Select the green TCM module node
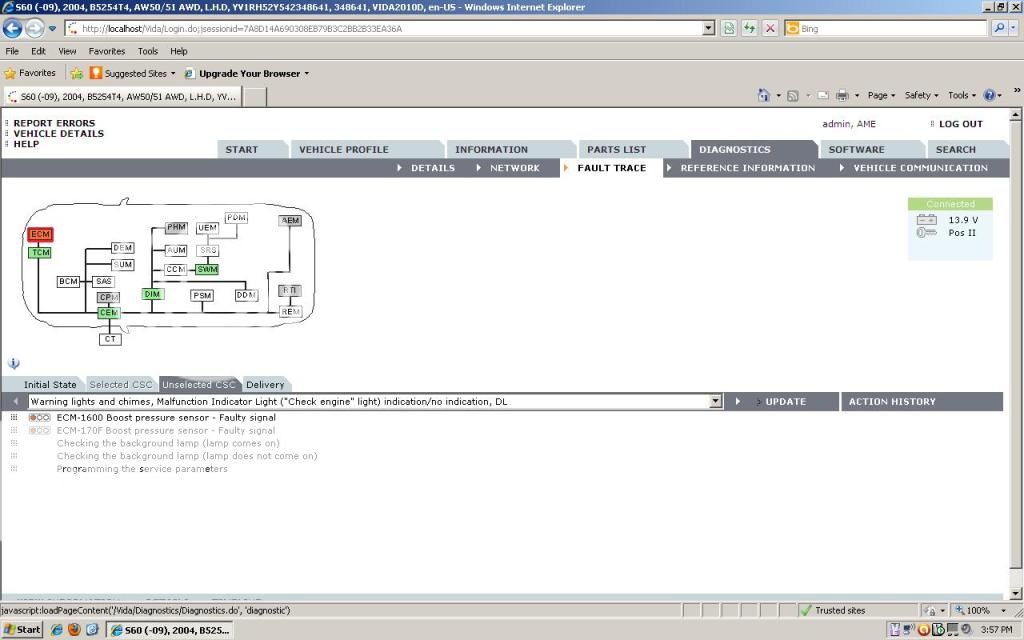Image resolution: width=1024 pixels, height=640 pixels. (40, 253)
